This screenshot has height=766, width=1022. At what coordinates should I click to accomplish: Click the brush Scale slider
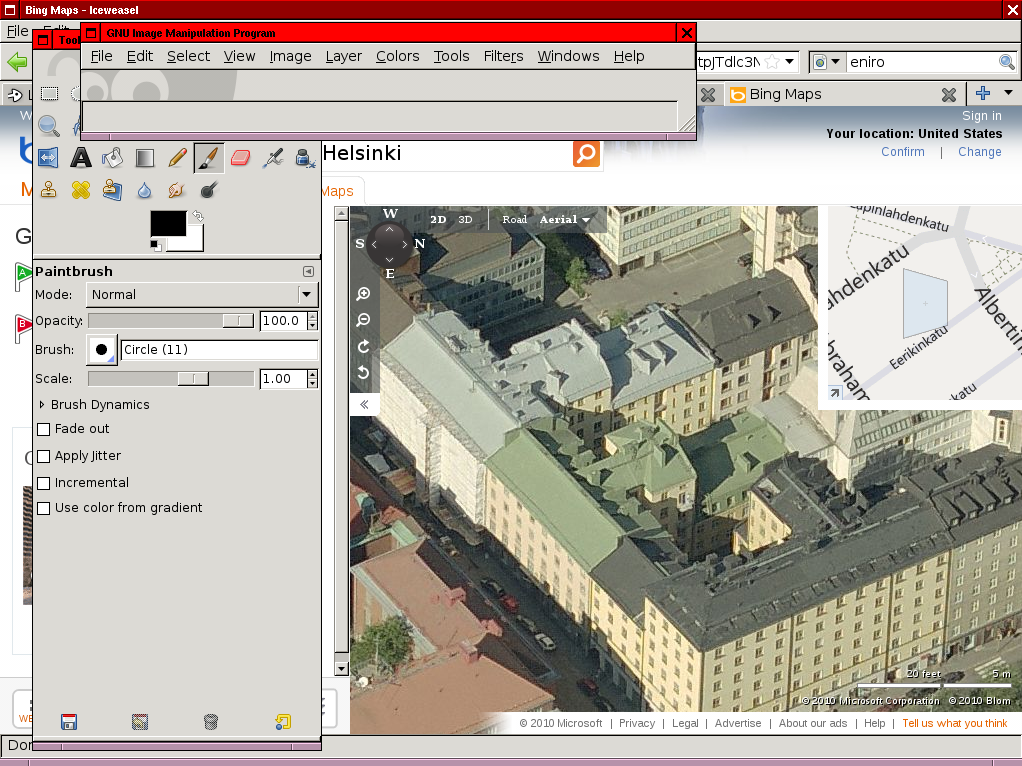[171, 379]
